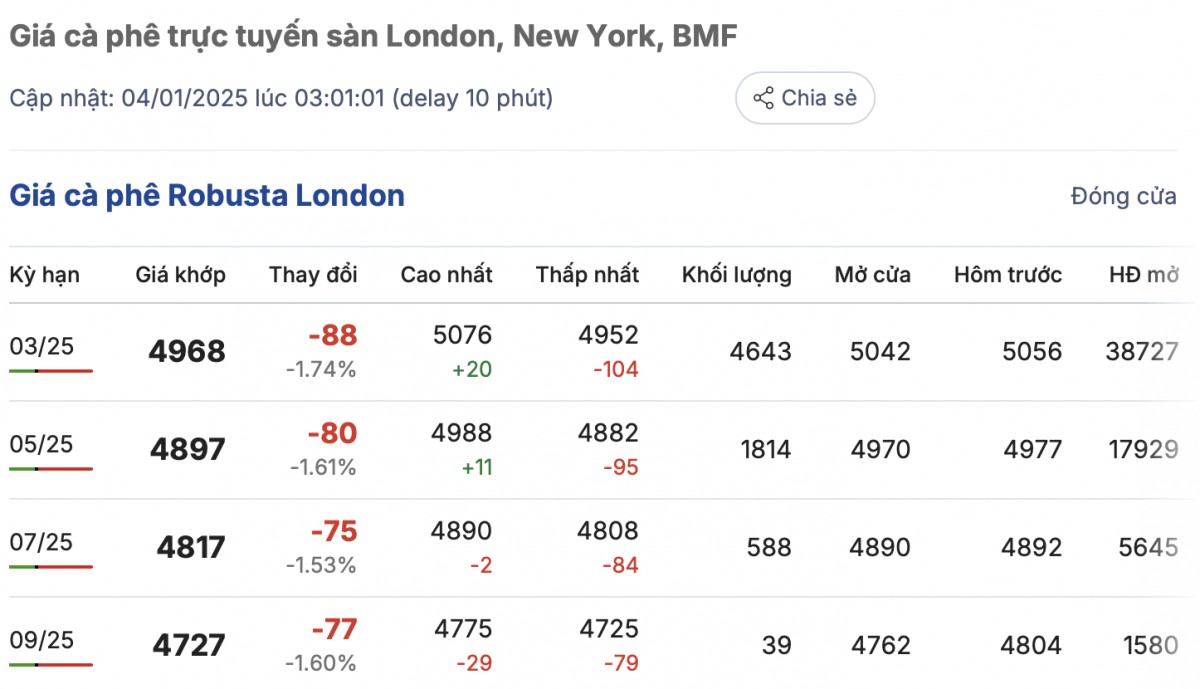Click the price range bar under 03/25
Screen dimensions: 1200x689
51,371
